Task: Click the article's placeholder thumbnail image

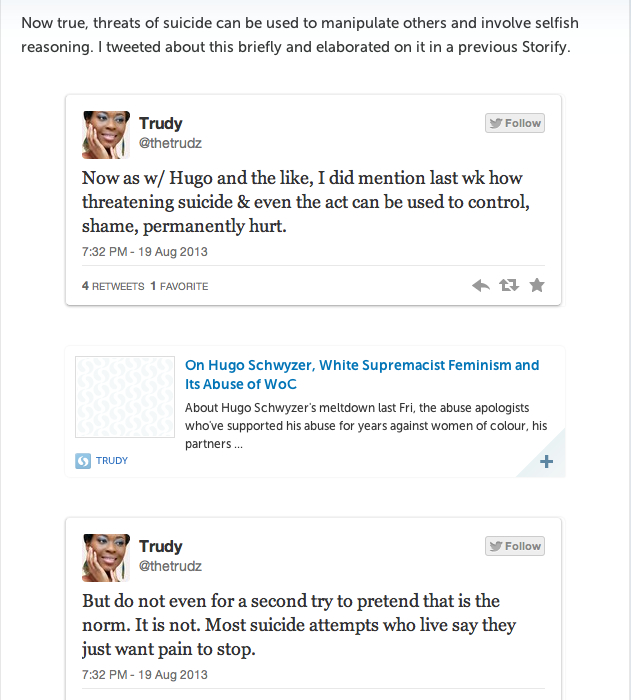Action: coord(125,401)
